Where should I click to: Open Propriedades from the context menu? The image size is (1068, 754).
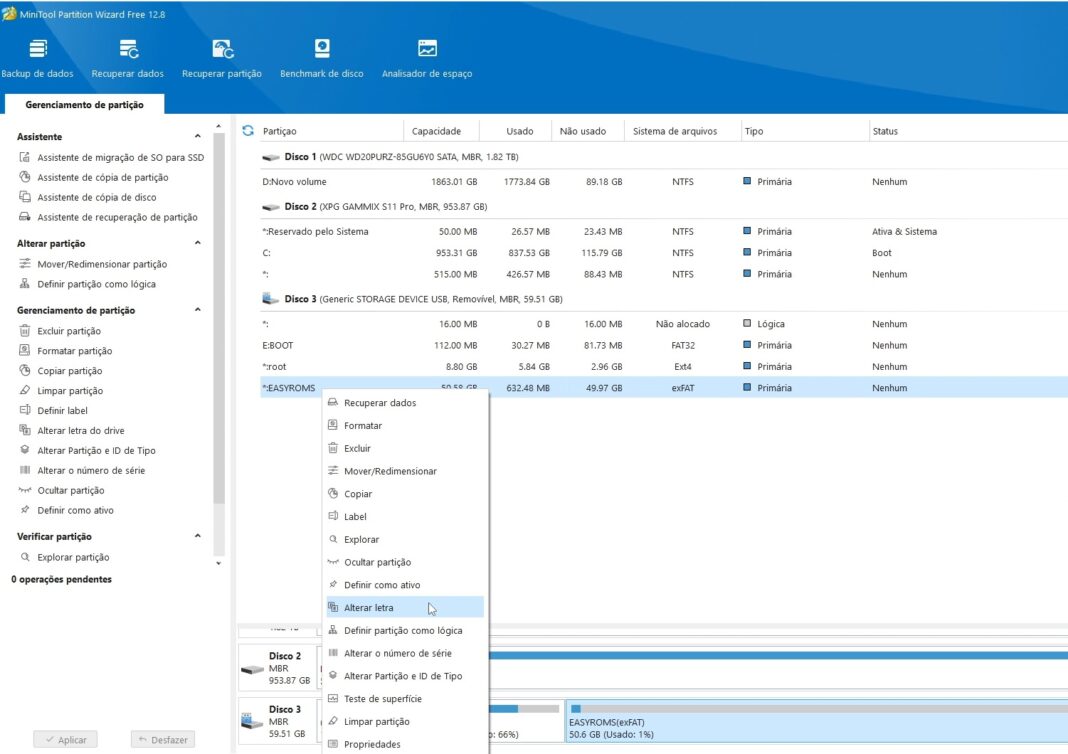coord(372,744)
